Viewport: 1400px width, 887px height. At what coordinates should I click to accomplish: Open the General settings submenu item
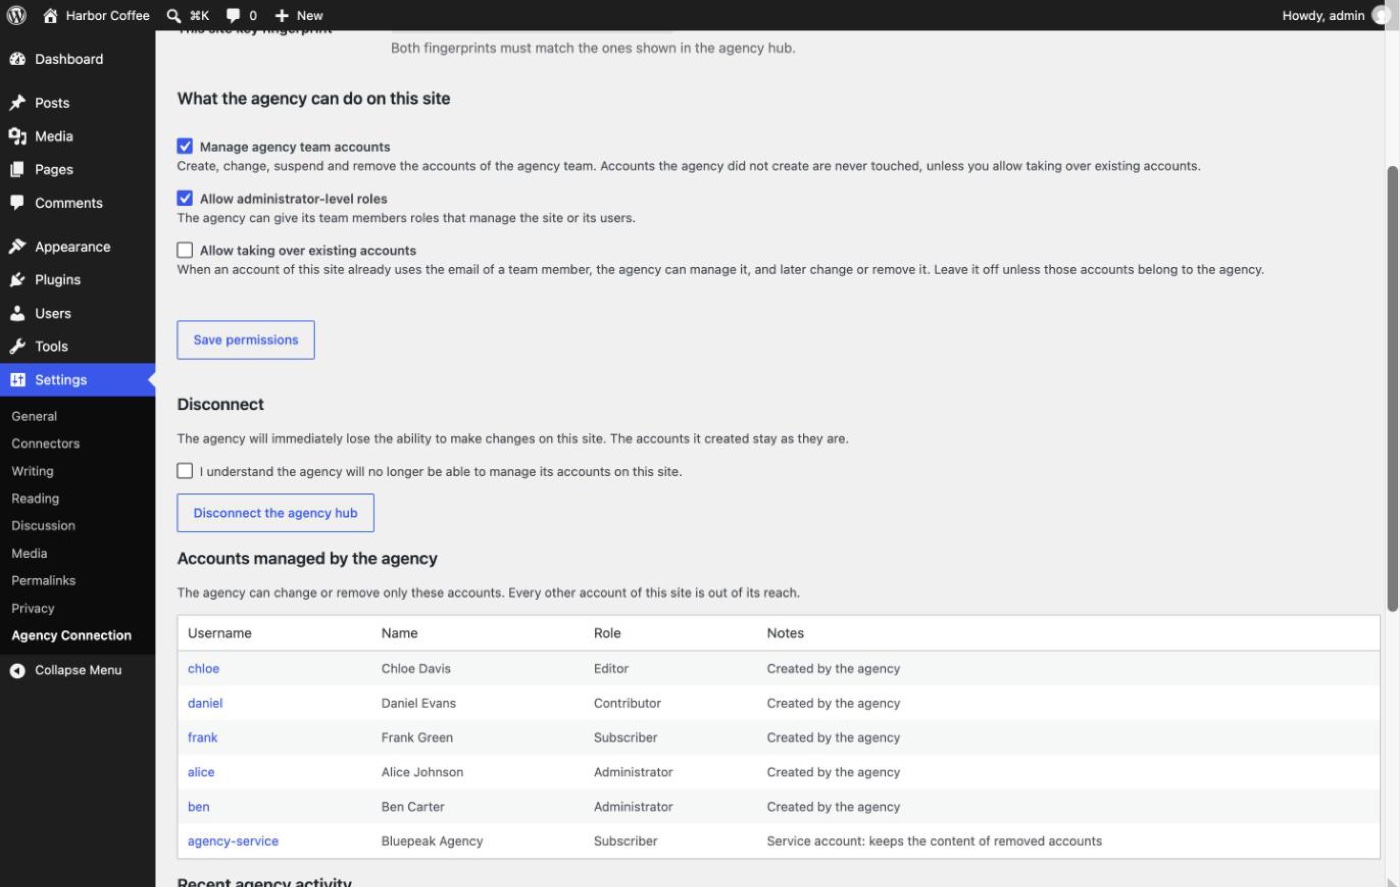(x=34, y=416)
